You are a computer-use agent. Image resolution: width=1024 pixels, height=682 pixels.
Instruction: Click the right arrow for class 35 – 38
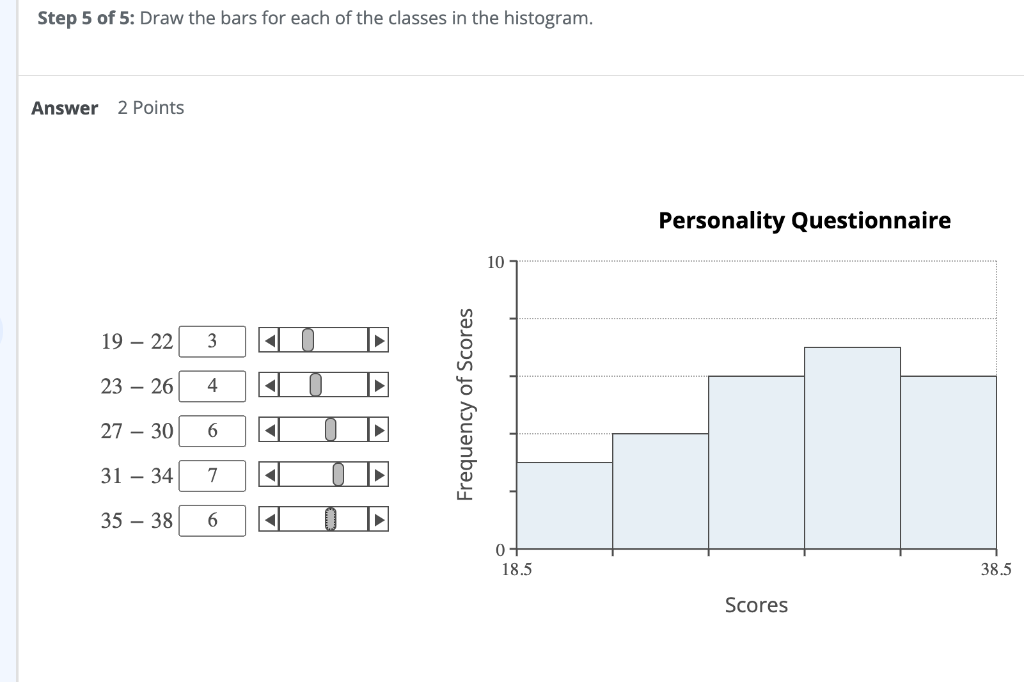[380, 519]
